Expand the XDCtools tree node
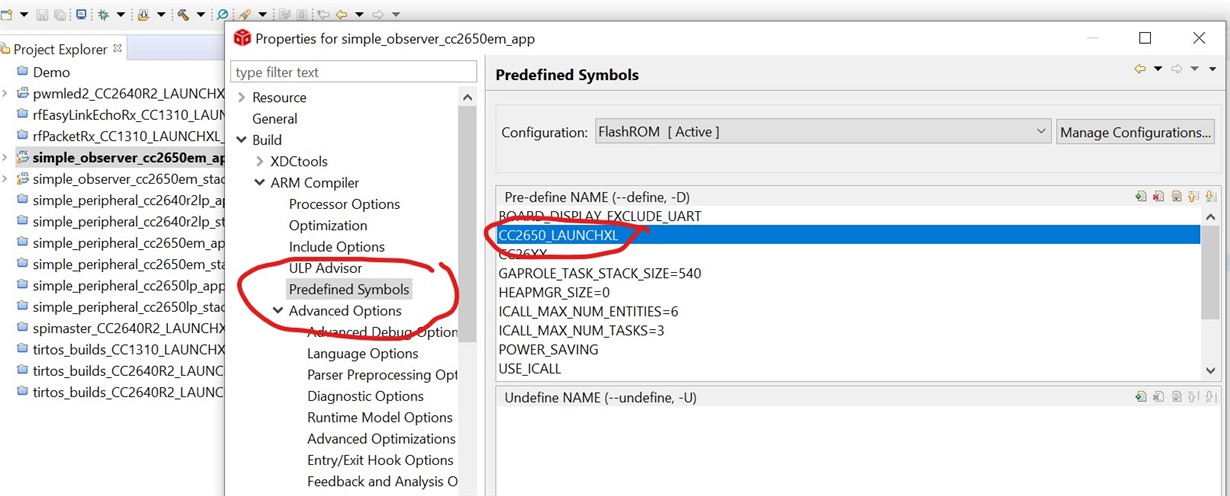 coord(260,161)
